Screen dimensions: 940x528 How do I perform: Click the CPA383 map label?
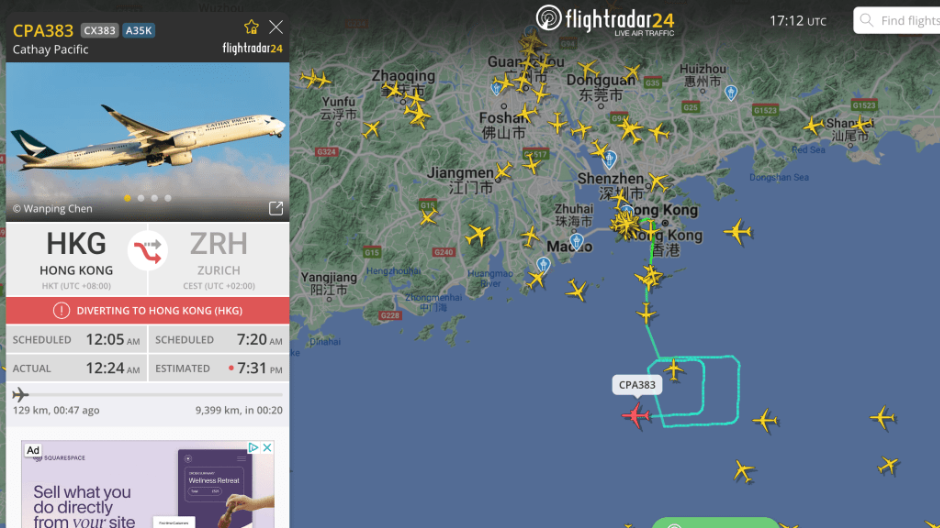[x=637, y=385]
